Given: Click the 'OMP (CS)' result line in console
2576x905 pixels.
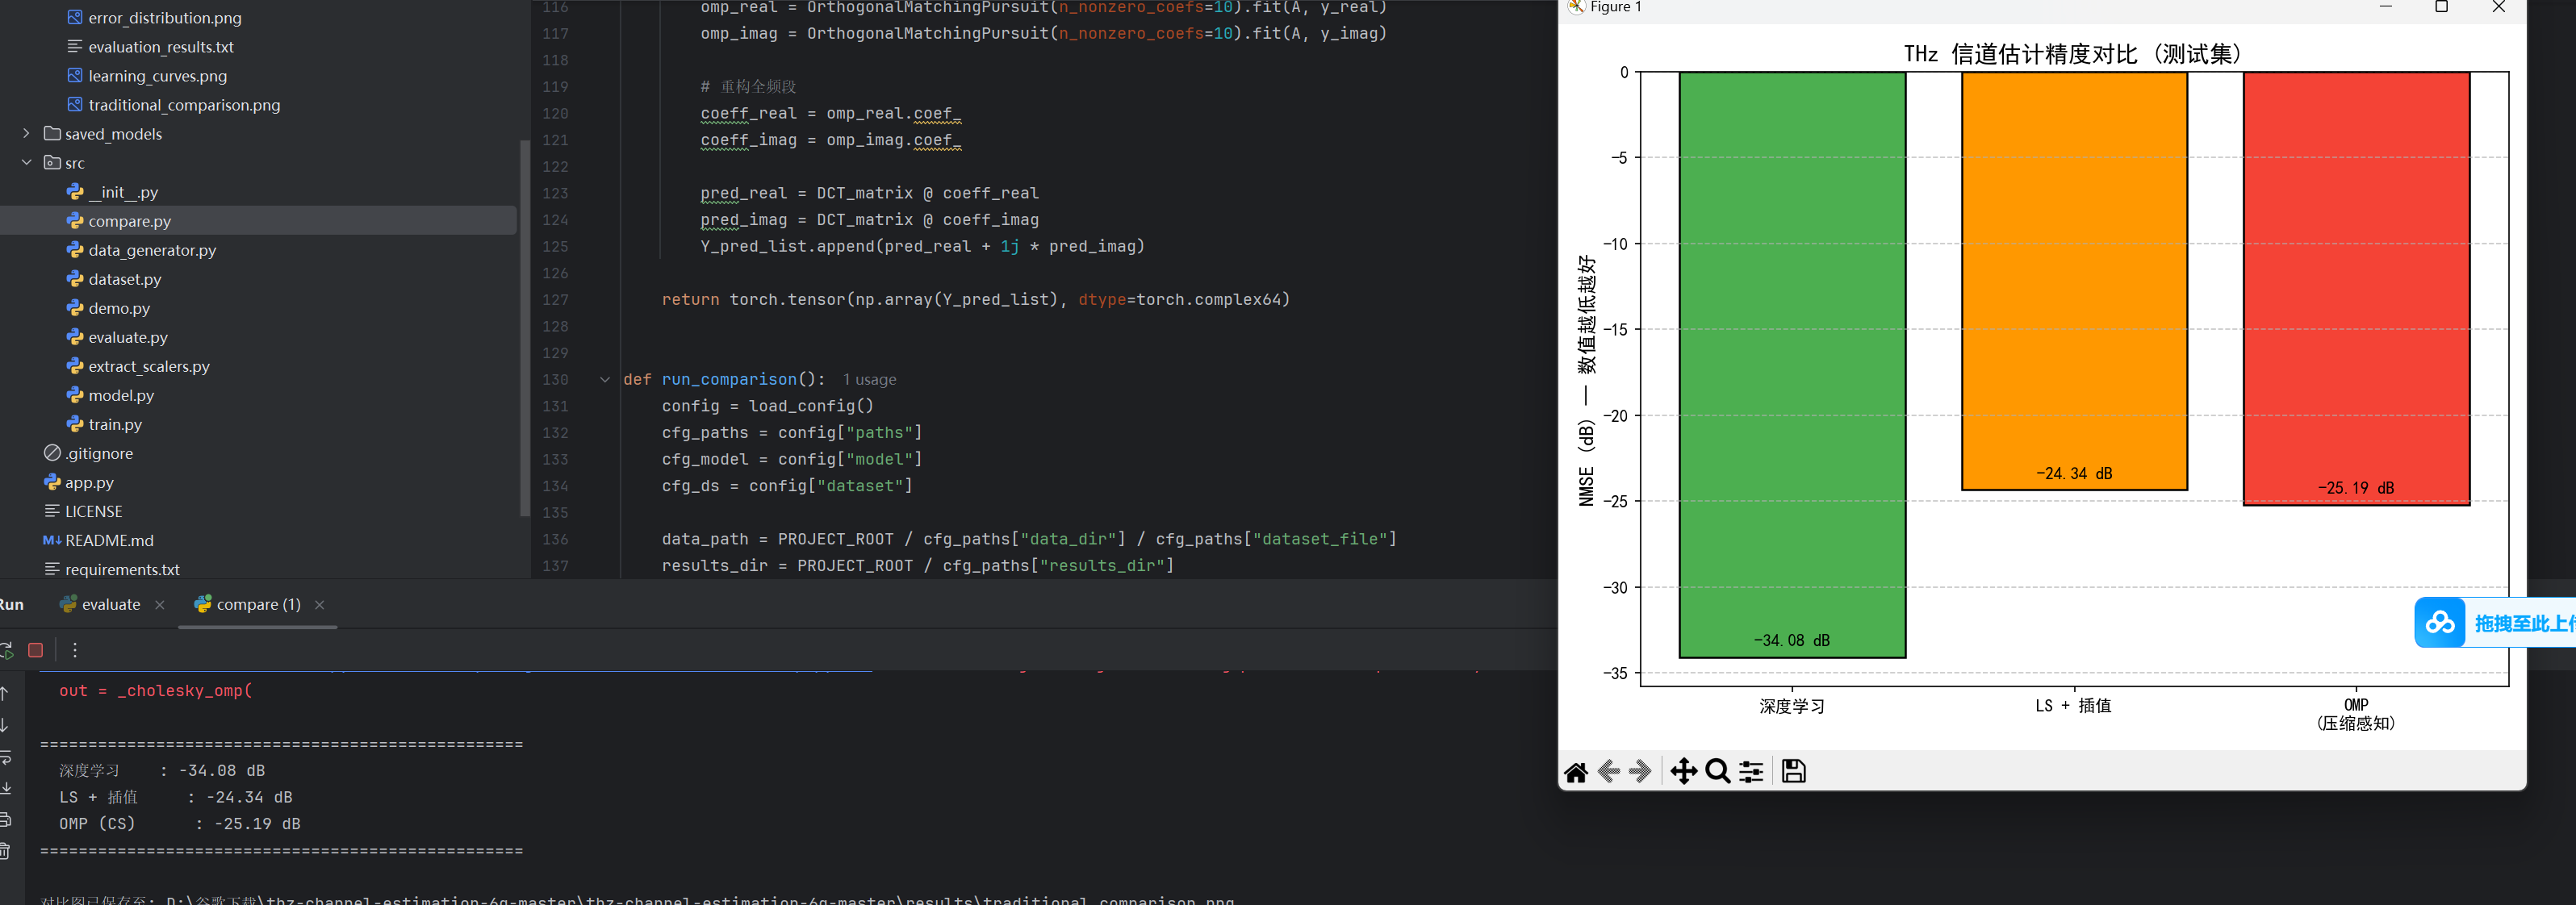Looking at the screenshot, I should click(179, 824).
